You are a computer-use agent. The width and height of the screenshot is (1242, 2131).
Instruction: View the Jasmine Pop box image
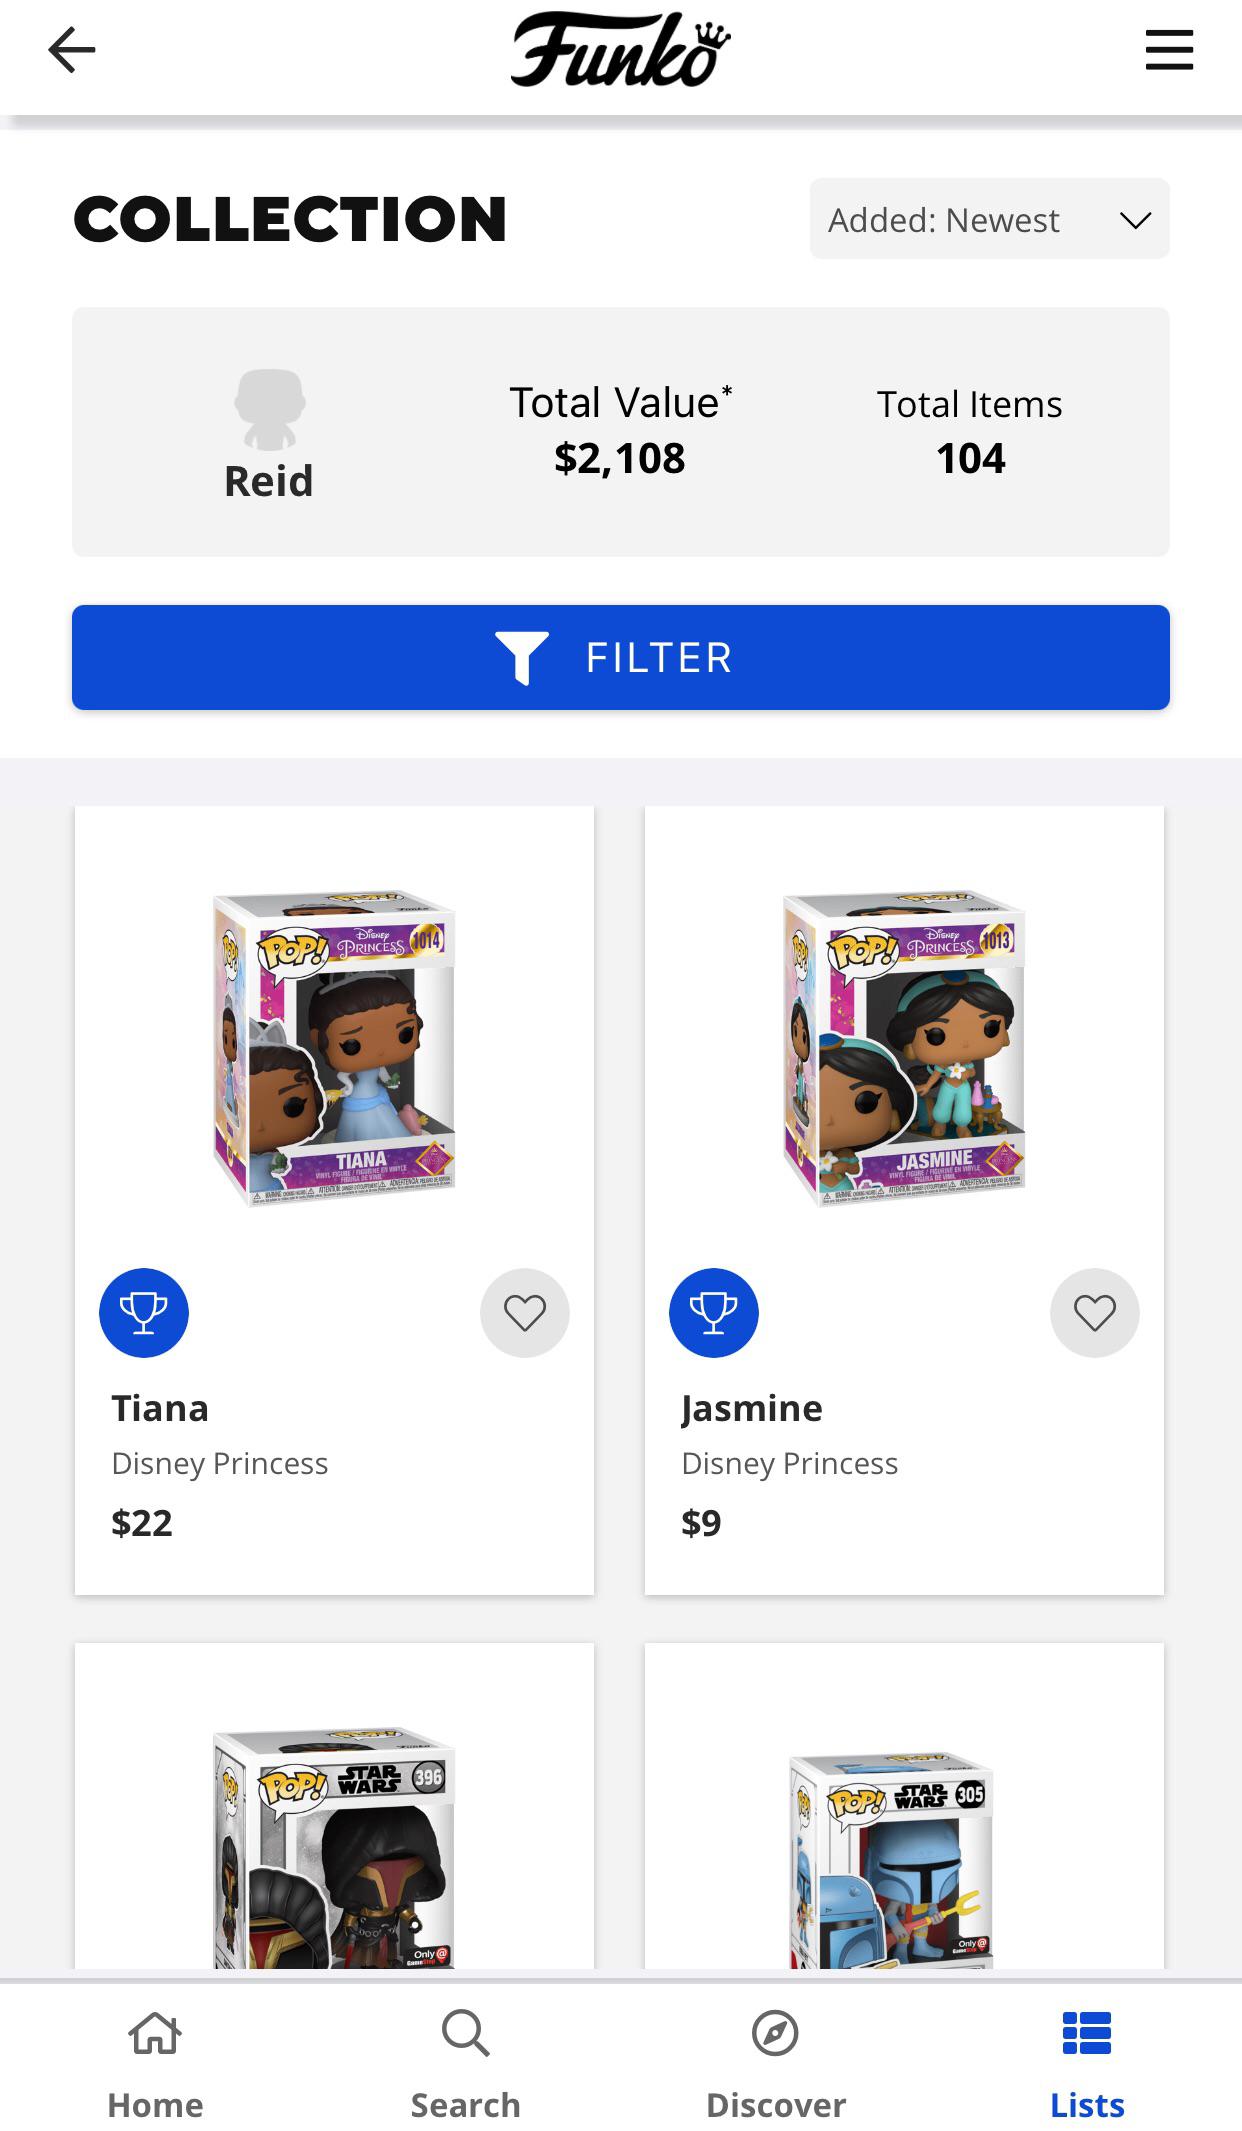[904, 1048]
